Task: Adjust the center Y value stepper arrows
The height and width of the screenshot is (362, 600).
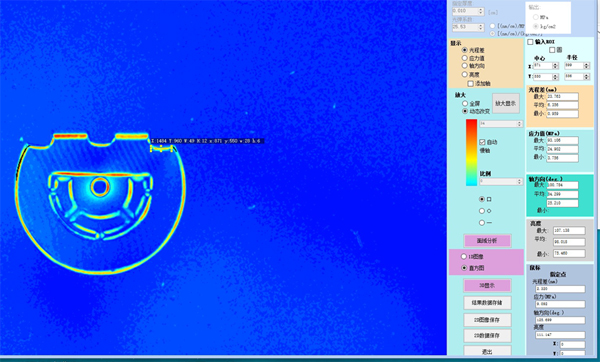Action: pos(555,77)
